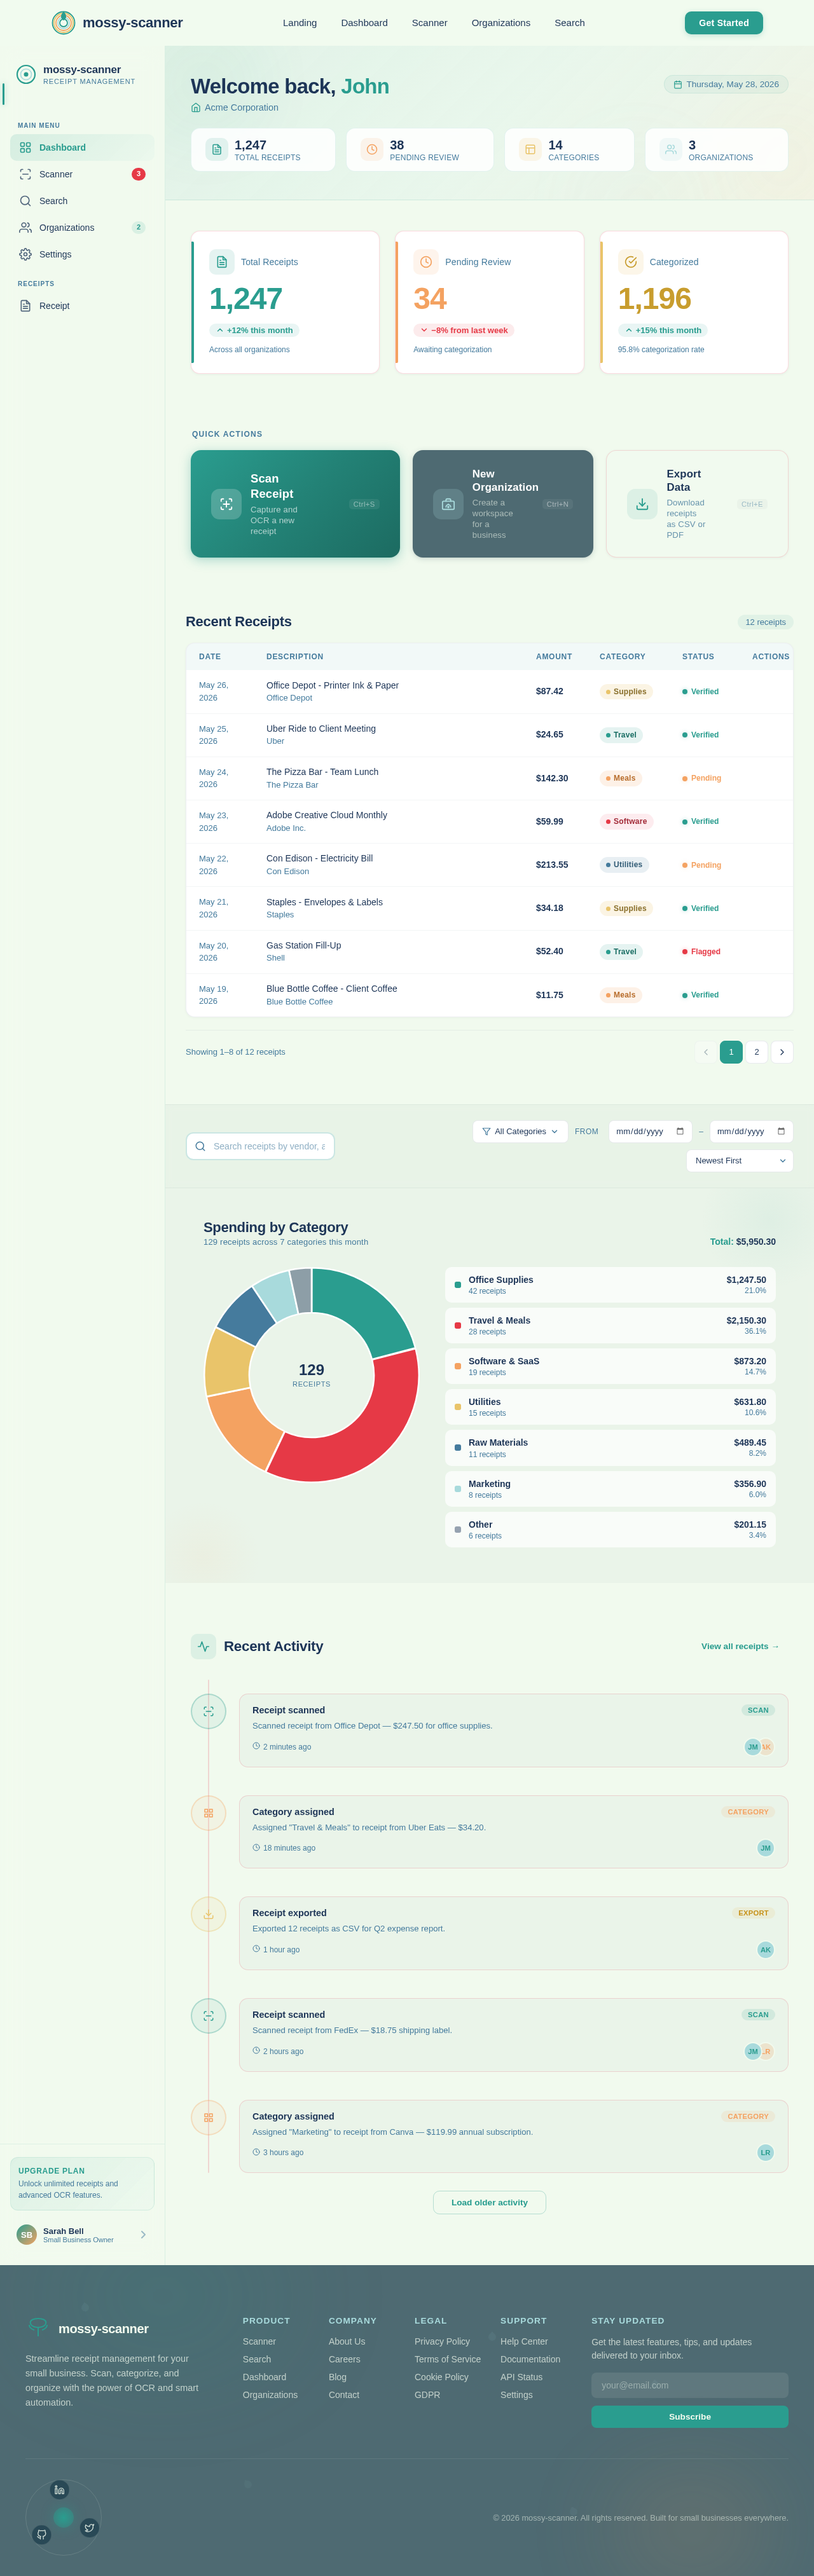Click the Raw Materials legend row

click(x=610, y=1448)
